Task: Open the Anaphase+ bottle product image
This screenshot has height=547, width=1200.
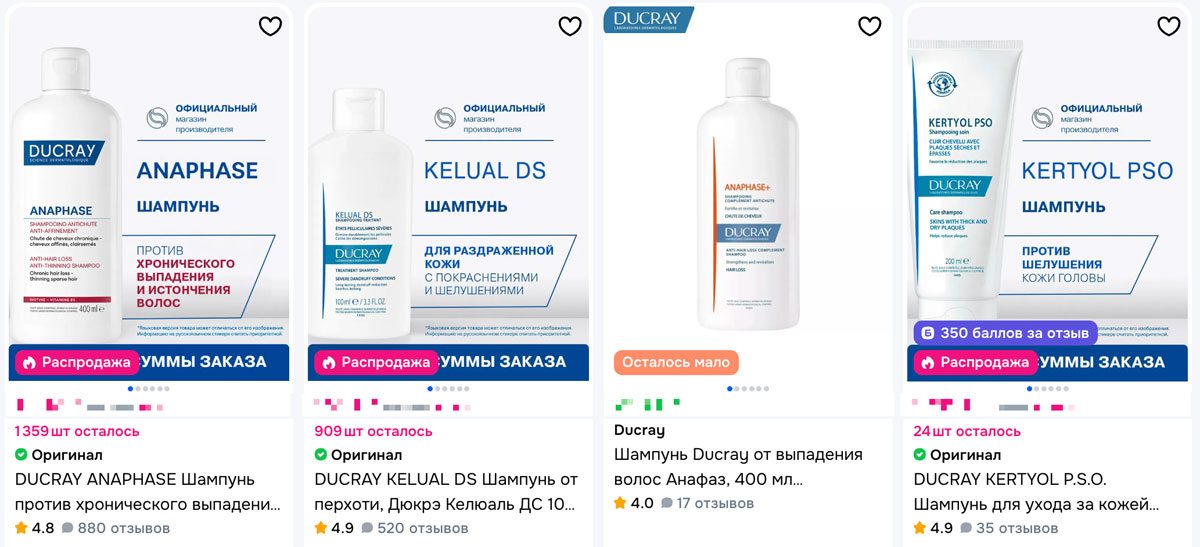Action: click(x=748, y=193)
